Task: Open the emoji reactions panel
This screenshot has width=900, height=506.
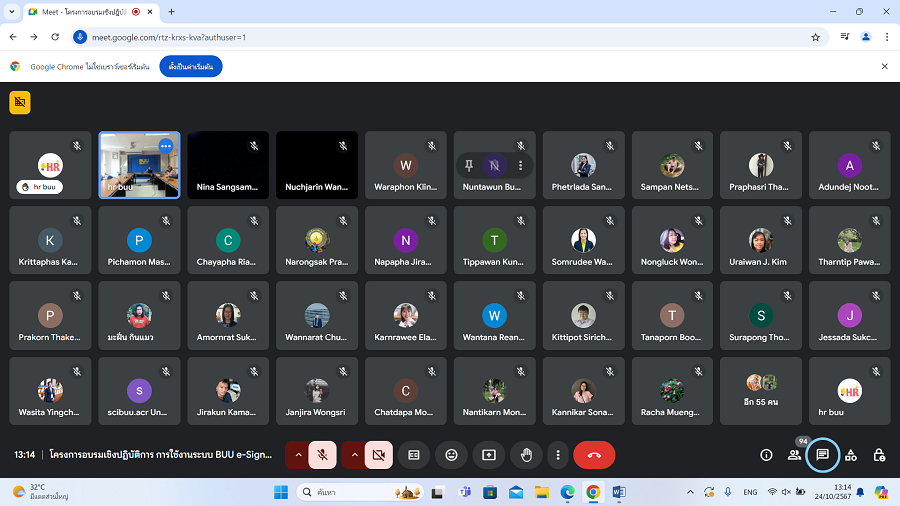Action: [x=451, y=455]
